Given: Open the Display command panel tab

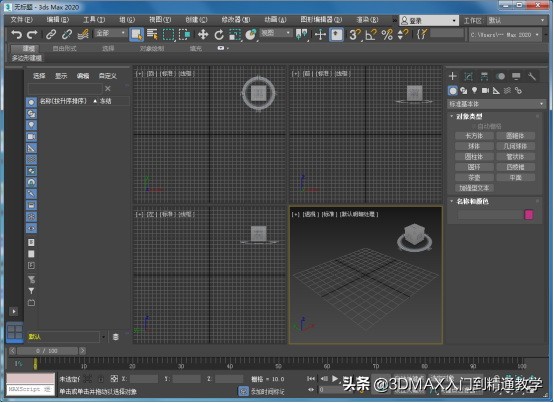Looking at the screenshot, I should (x=516, y=76).
